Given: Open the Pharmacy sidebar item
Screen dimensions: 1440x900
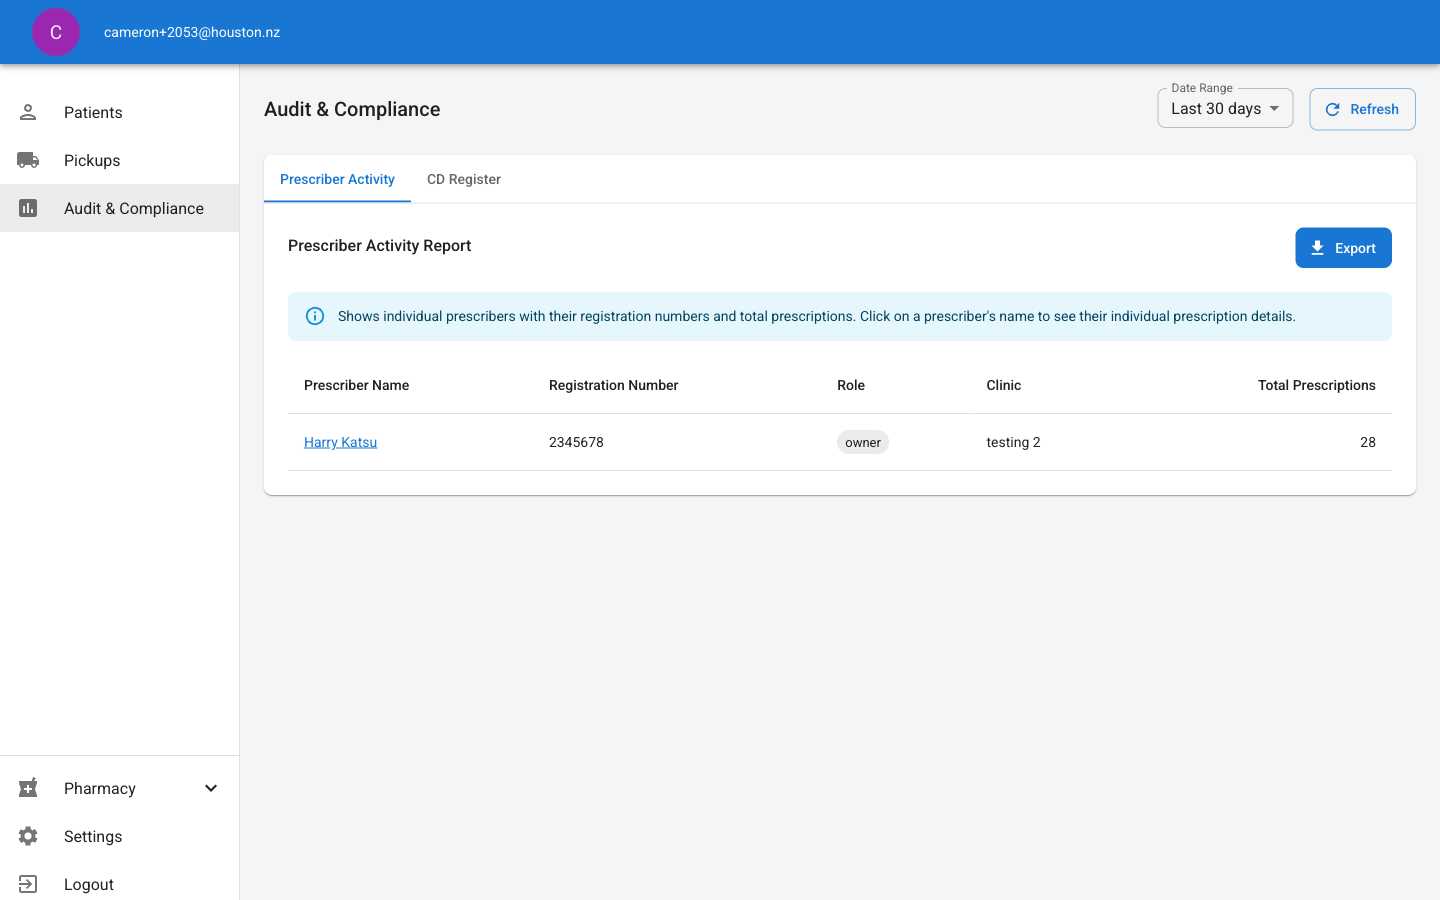Looking at the screenshot, I should pyautogui.click(x=120, y=788).
